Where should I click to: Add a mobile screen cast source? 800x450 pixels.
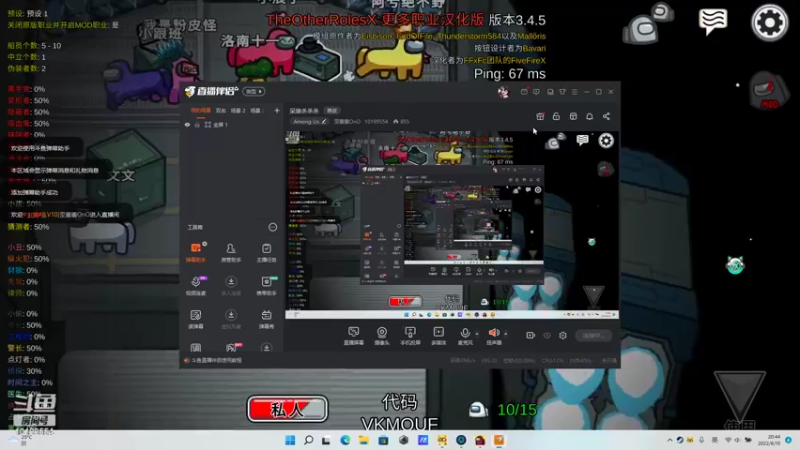point(410,336)
